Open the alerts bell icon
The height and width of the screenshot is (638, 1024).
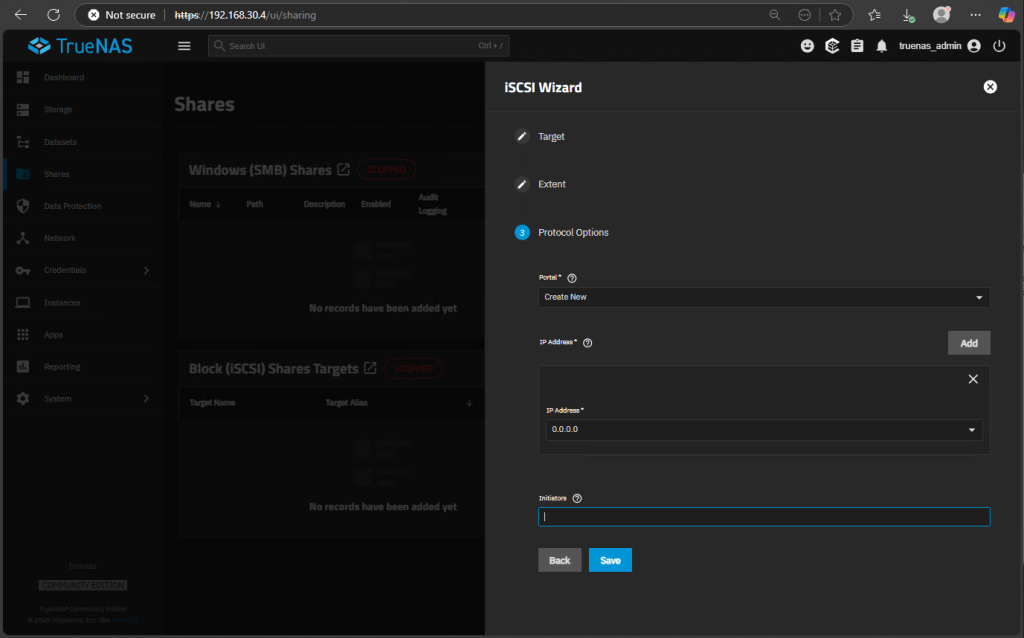tap(881, 46)
